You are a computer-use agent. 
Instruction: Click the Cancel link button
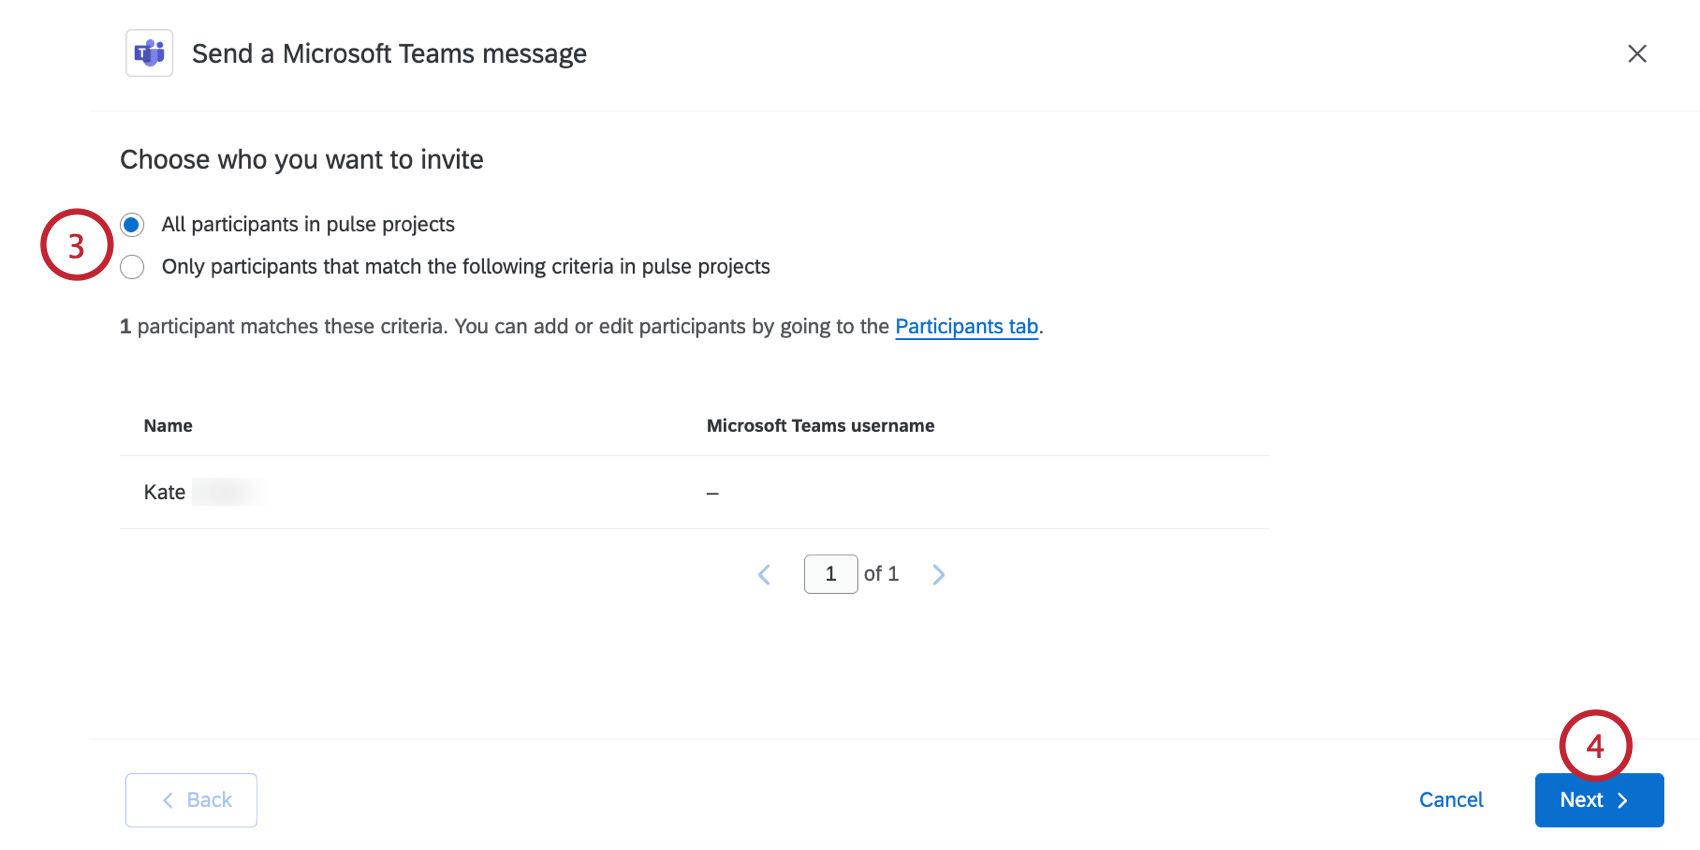pos(1450,800)
